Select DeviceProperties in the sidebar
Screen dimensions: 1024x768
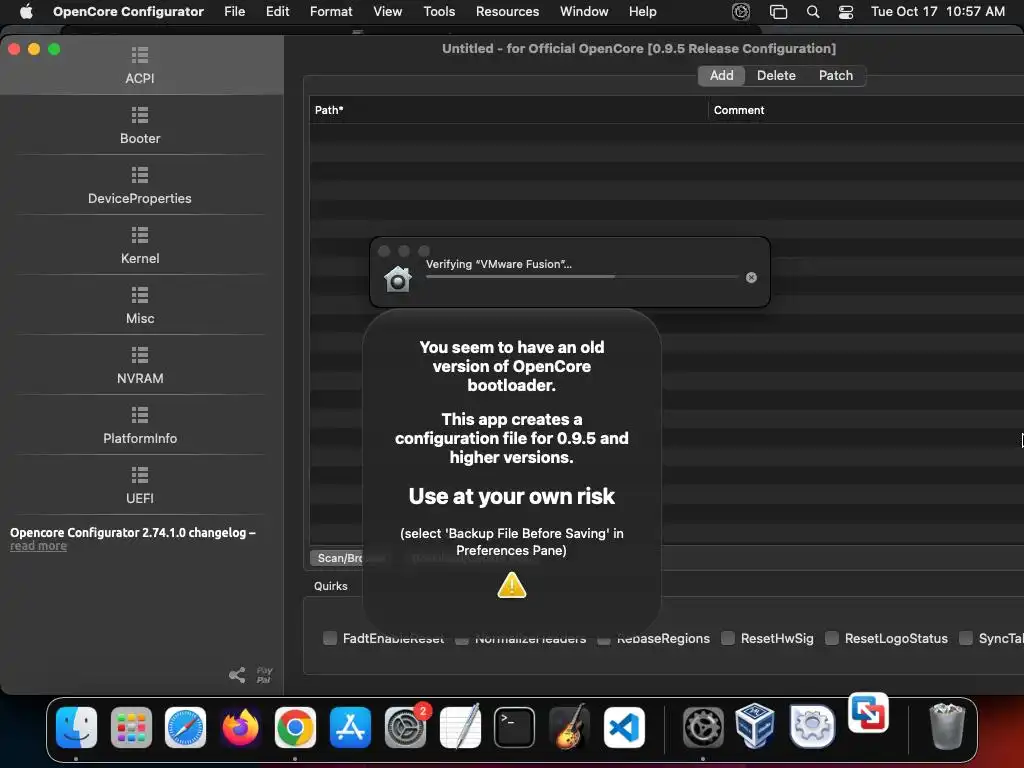point(140,185)
